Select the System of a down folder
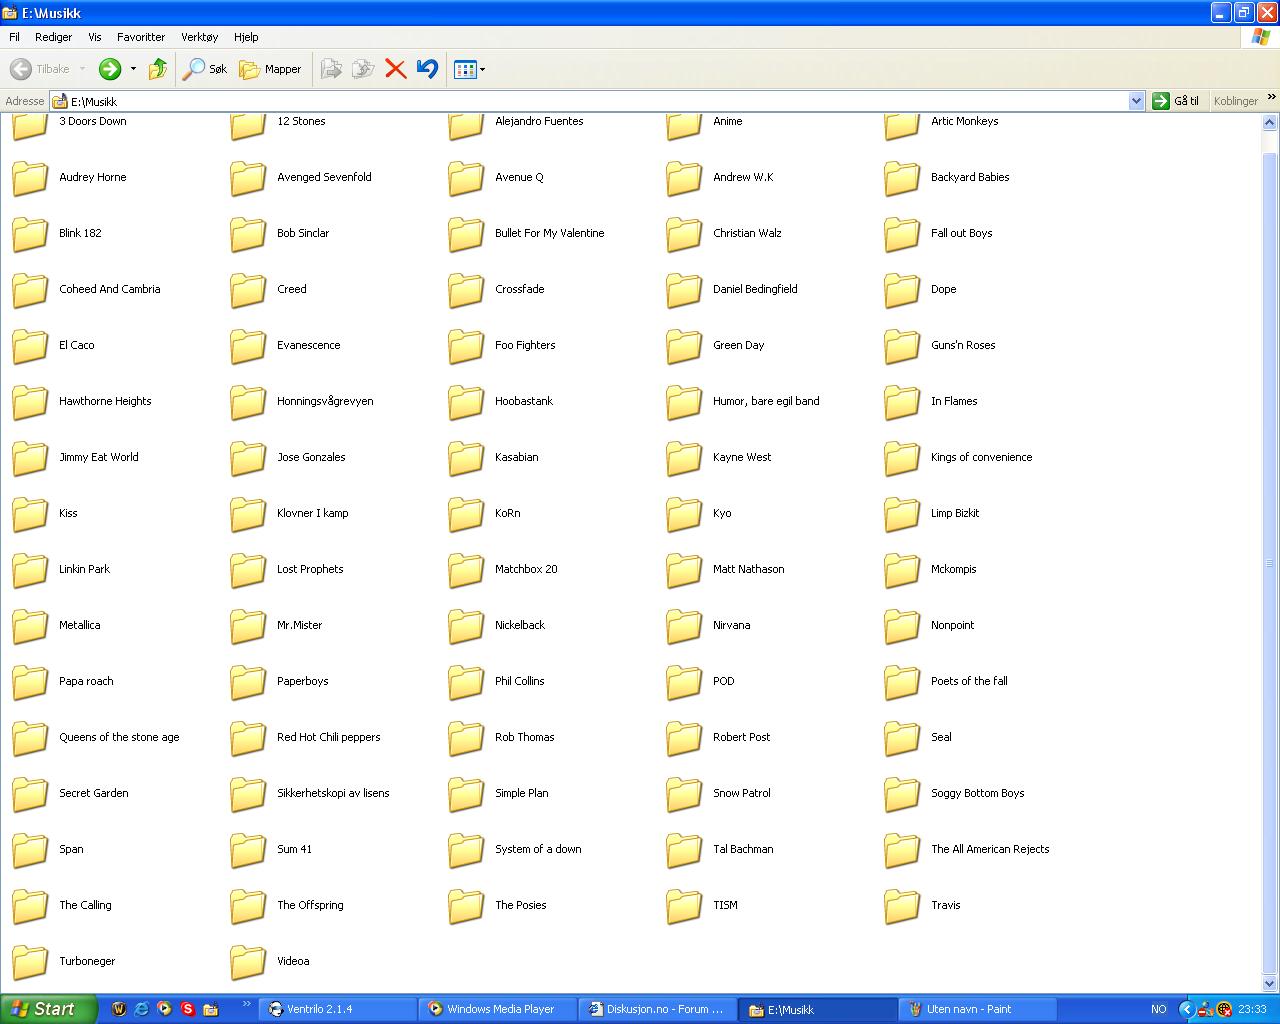Screen dimensions: 1280x1024 [x=516, y=850]
